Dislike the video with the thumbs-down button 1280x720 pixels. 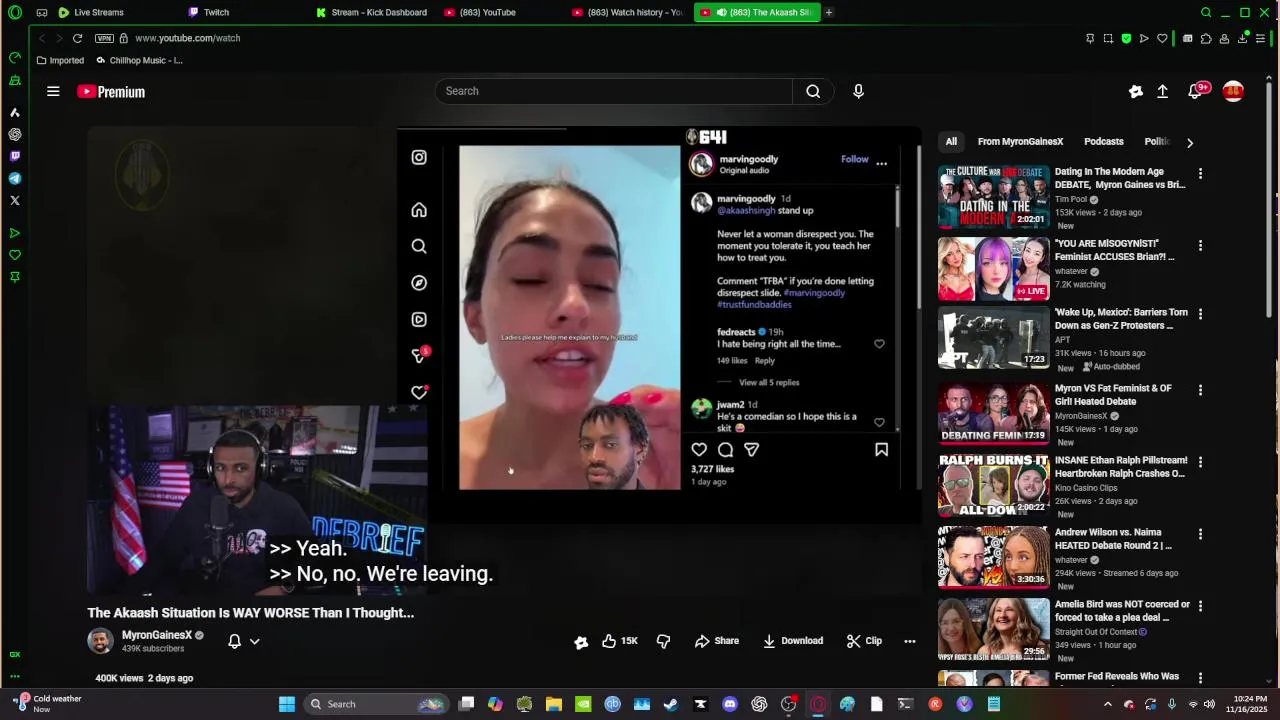(x=663, y=641)
